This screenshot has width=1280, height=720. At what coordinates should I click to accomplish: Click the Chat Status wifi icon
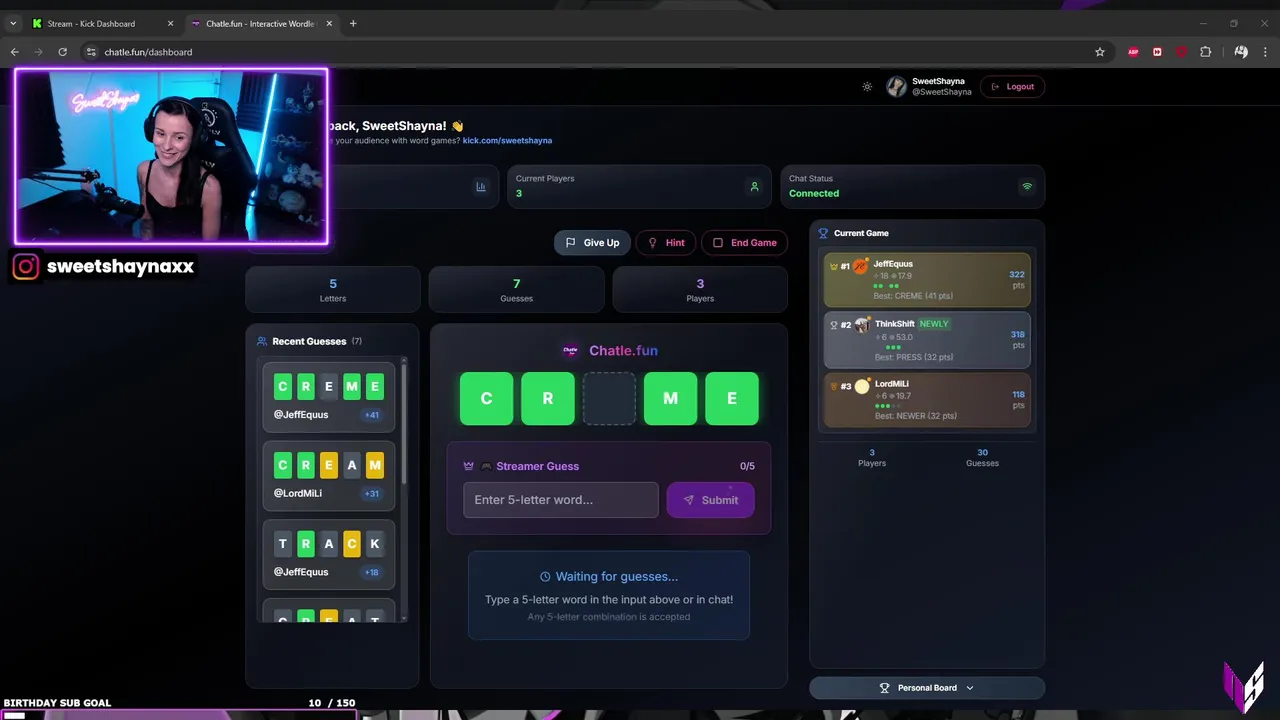click(x=1026, y=186)
